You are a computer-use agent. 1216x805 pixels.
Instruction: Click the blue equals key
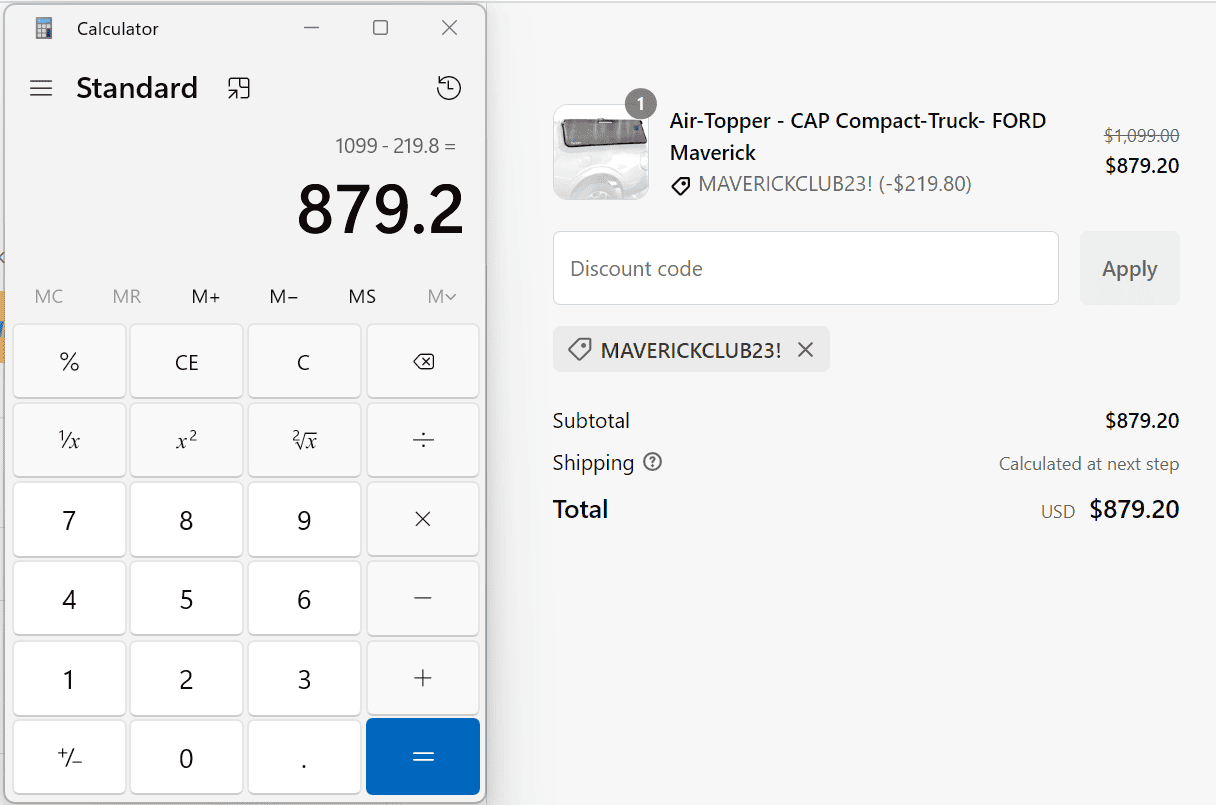tap(423, 757)
